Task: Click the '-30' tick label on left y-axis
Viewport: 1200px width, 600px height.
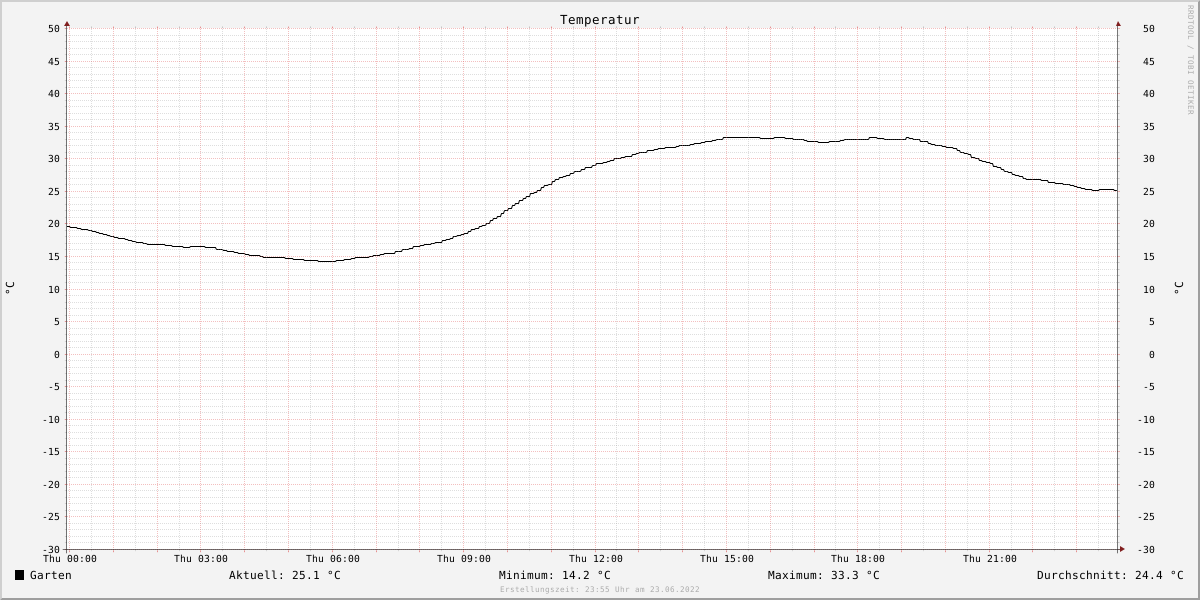Action: coord(51,550)
